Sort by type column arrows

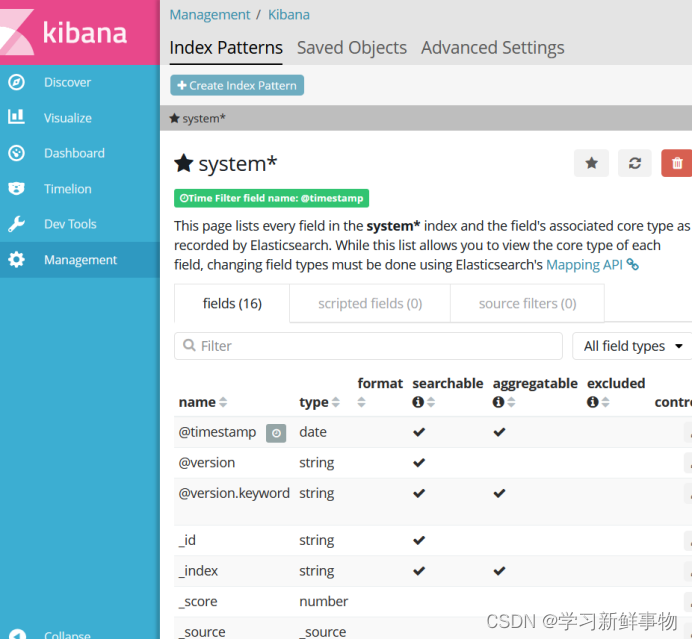pyautogui.click(x=336, y=402)
